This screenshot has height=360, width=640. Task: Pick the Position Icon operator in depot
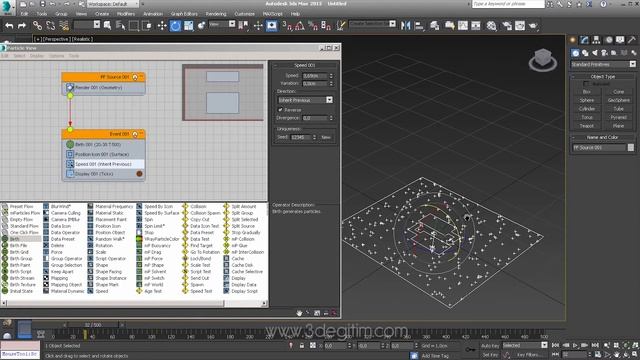click(108, 226)
